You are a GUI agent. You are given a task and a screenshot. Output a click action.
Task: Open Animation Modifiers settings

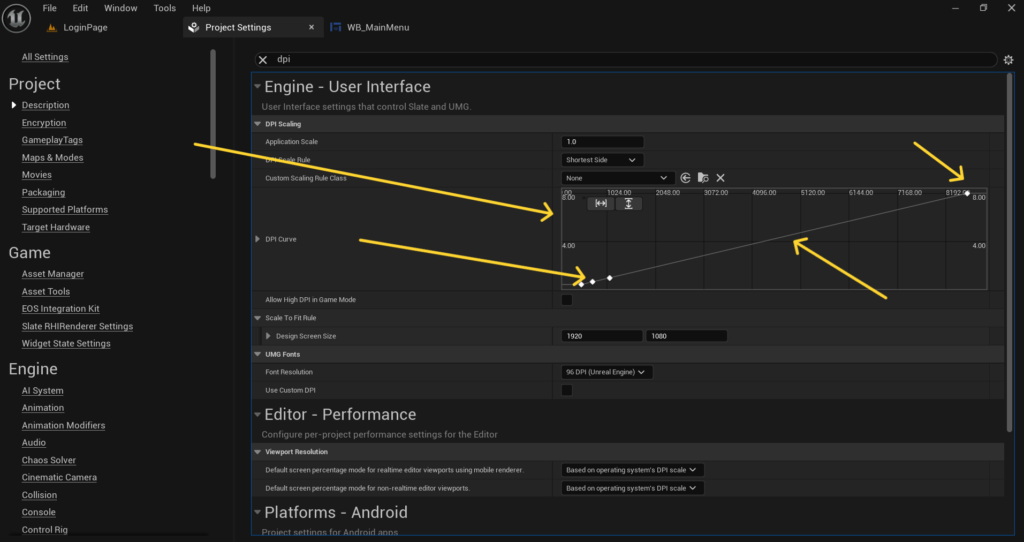[63, 425]
